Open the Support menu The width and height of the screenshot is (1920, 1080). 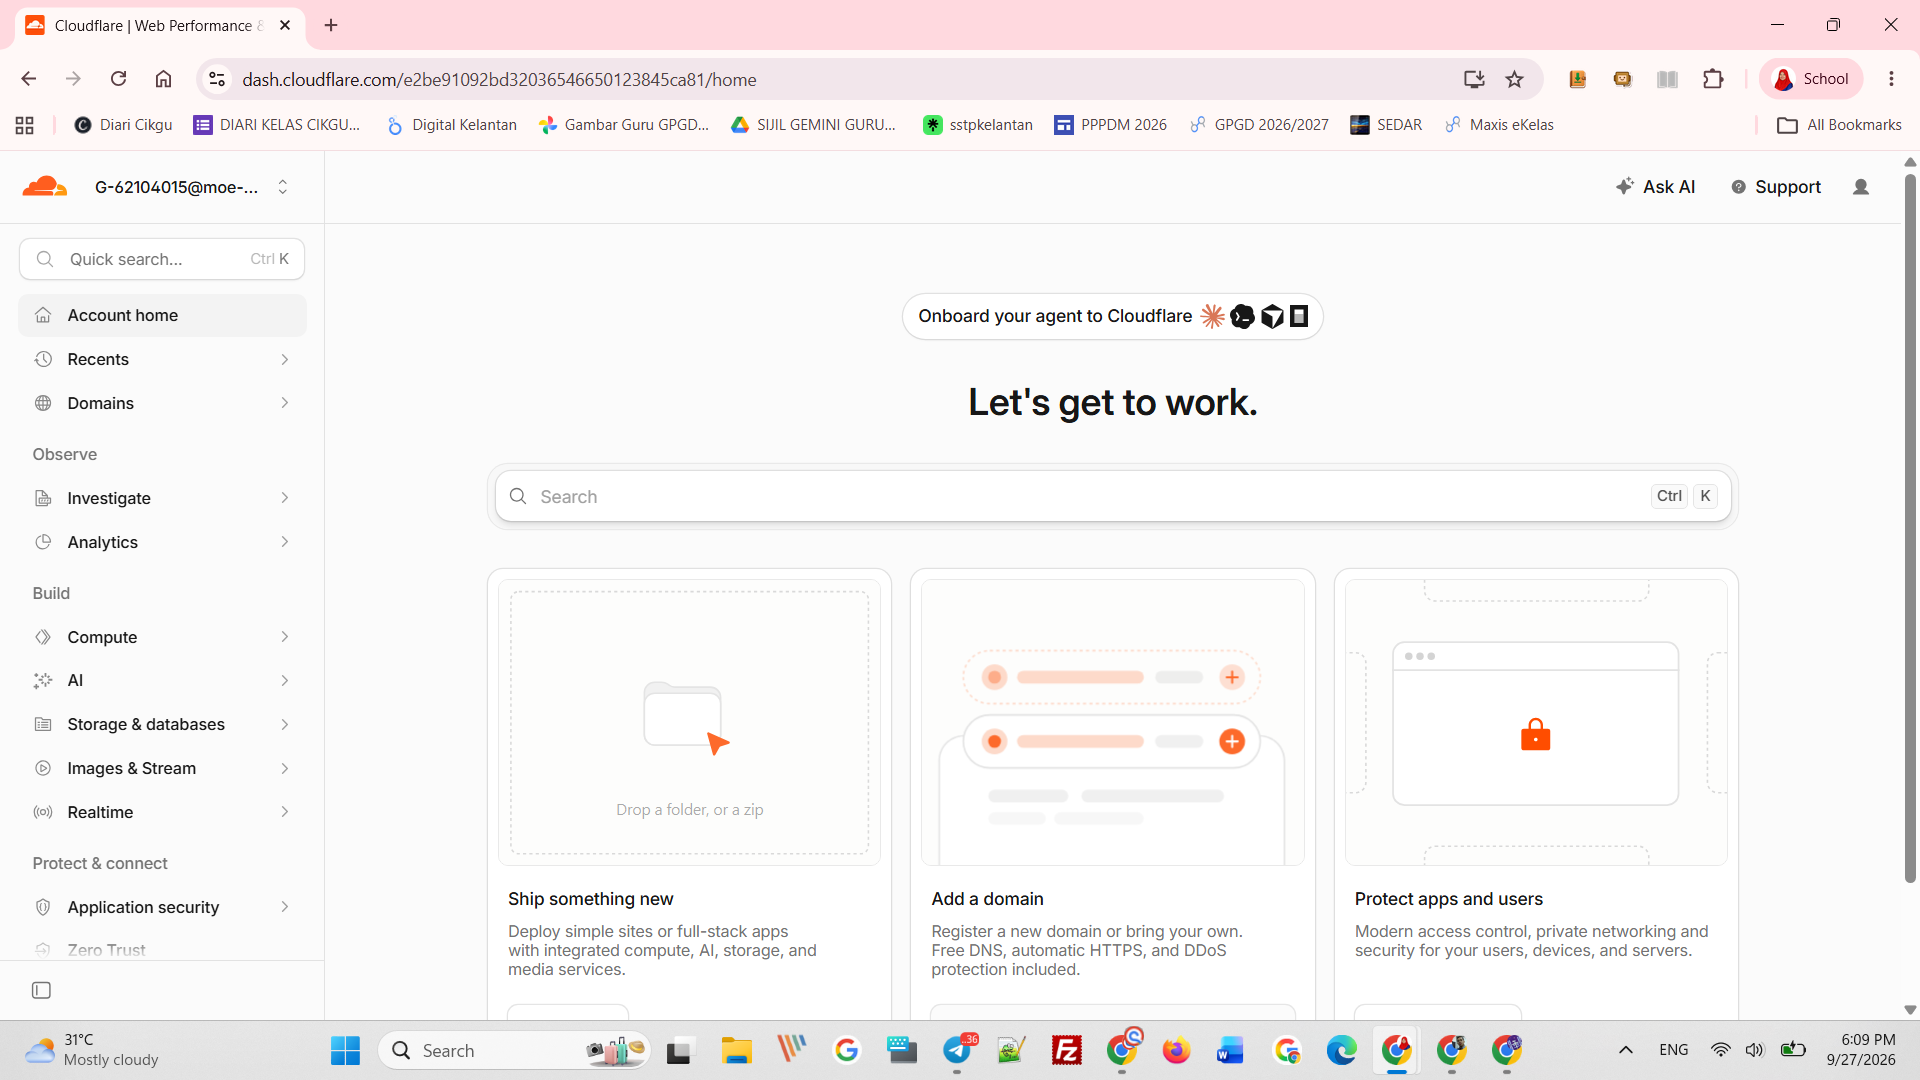(x=1776, y=187)
